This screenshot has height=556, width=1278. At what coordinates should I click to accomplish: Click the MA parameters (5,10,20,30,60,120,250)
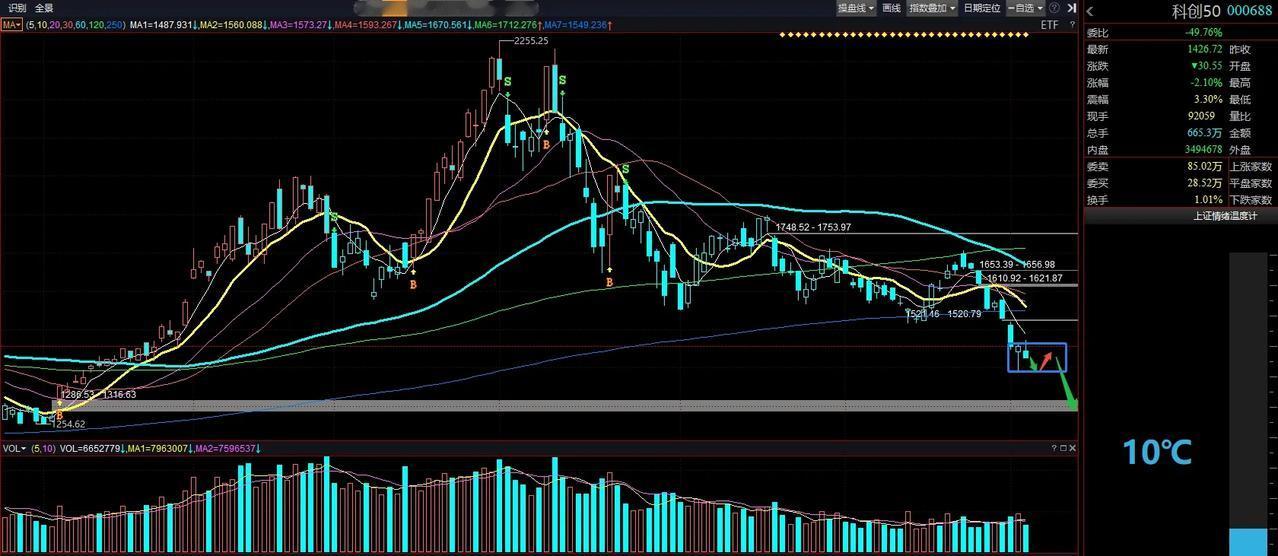[x=75, y=24]
